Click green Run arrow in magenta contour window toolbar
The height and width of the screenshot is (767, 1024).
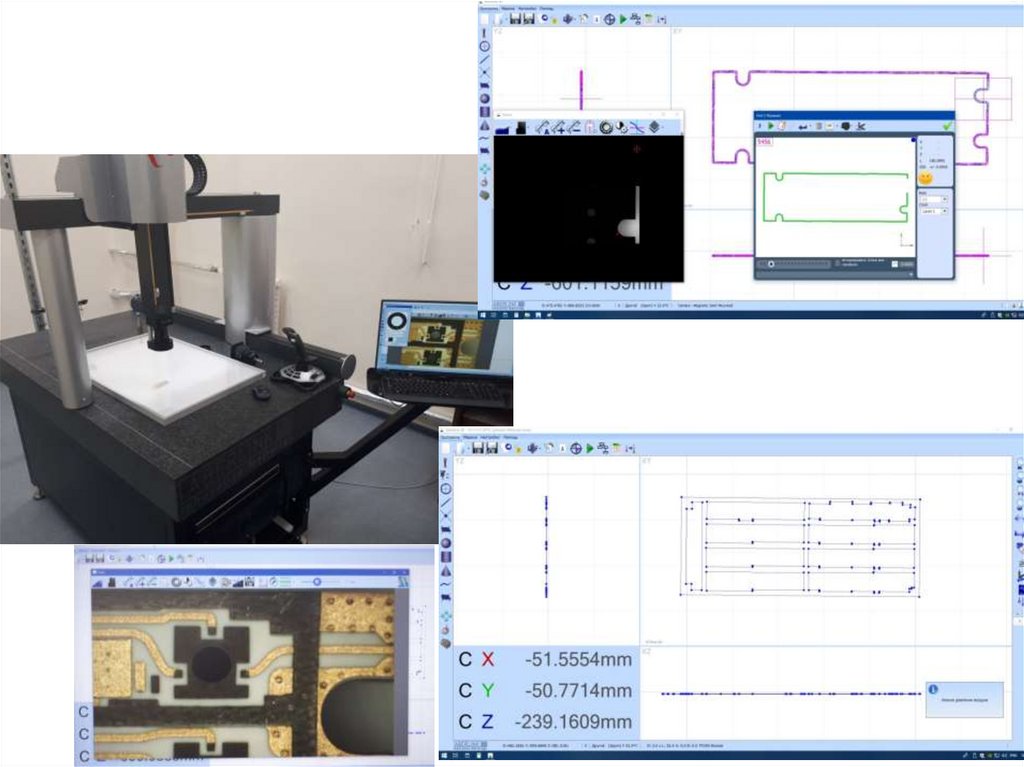(x=623, y=19)
